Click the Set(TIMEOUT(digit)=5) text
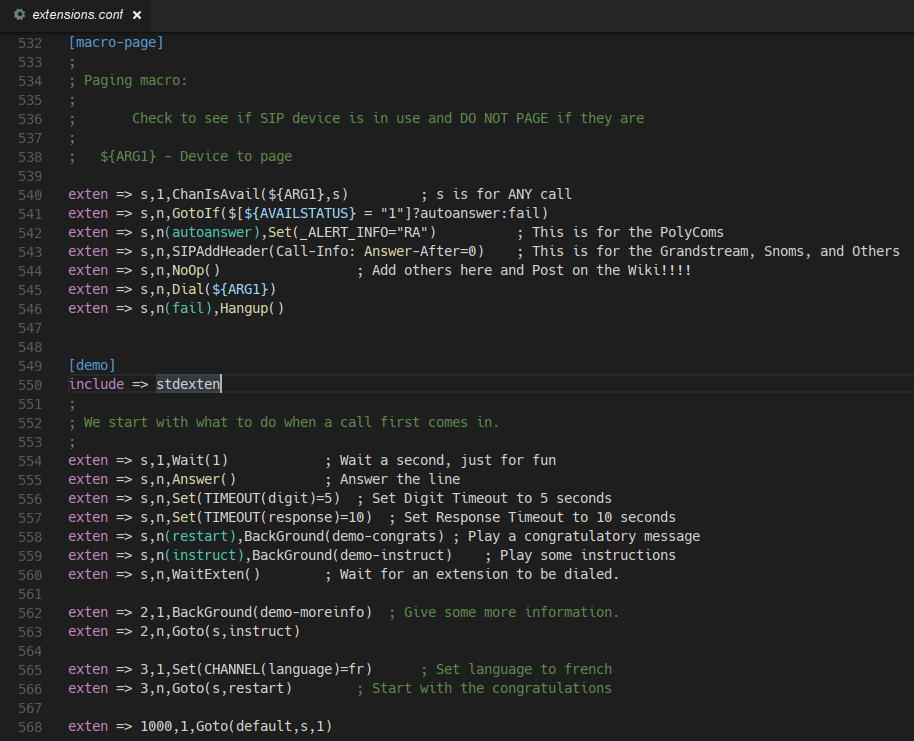This screenshot has width=914, height=741. pyautogui.click(x=256, y=498)
